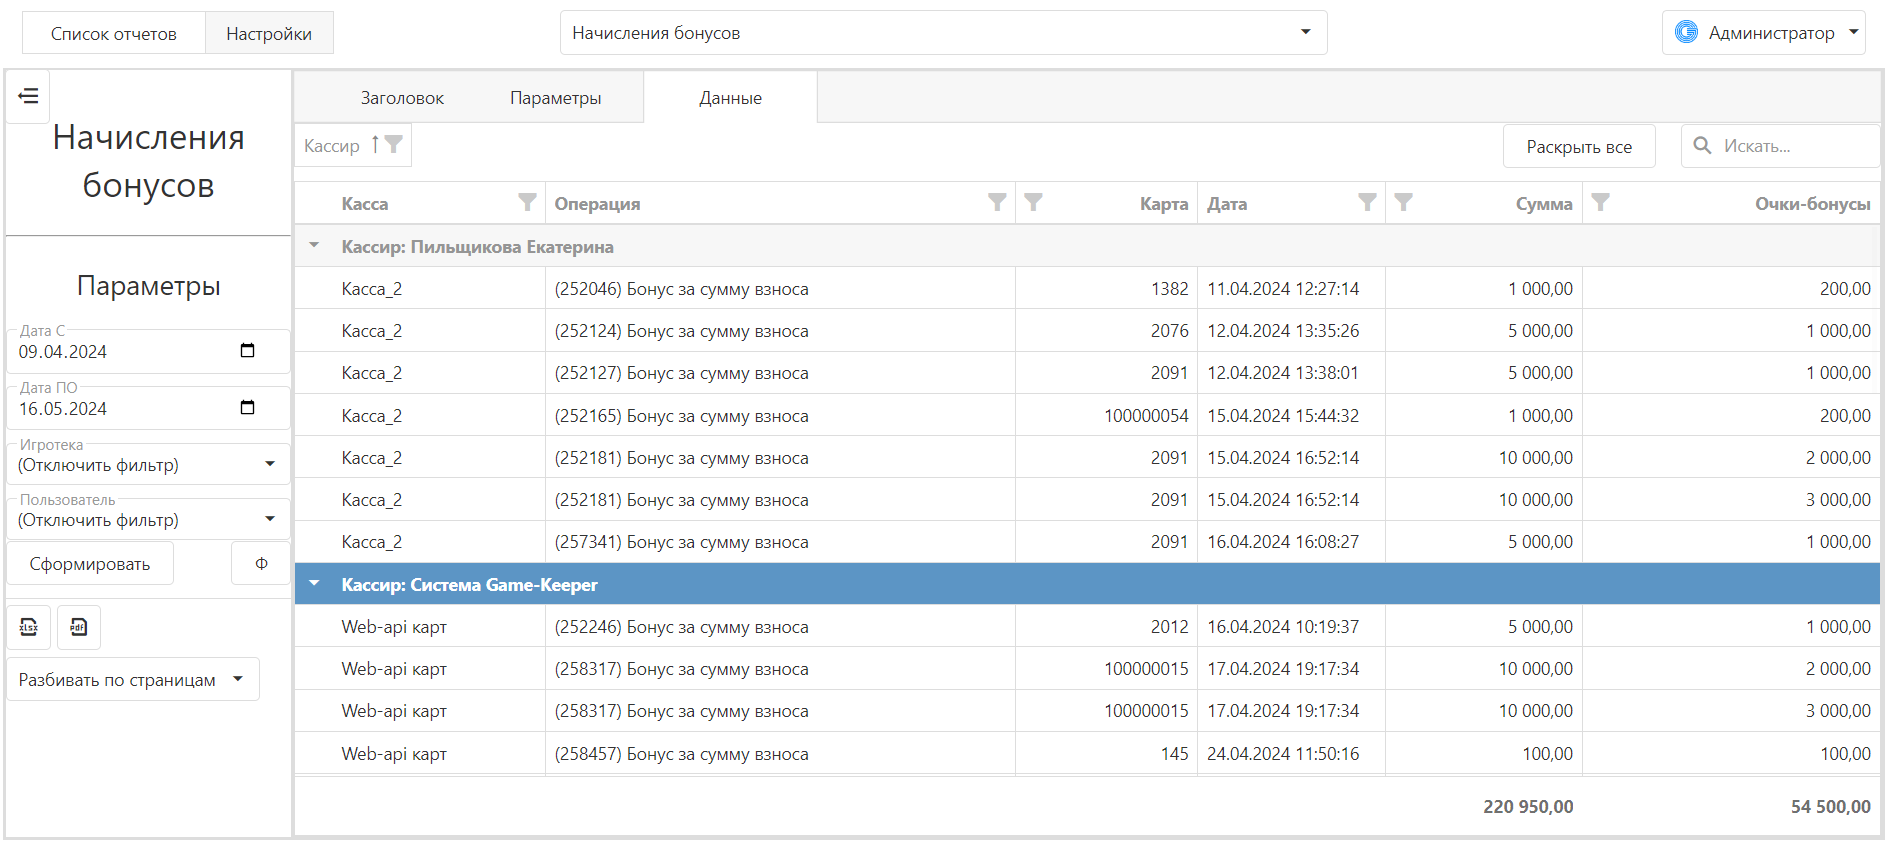Click the Дата С field showing 09.04.2024
Viewport: 1889px width, 842px height.
click(x=148, y=351)
